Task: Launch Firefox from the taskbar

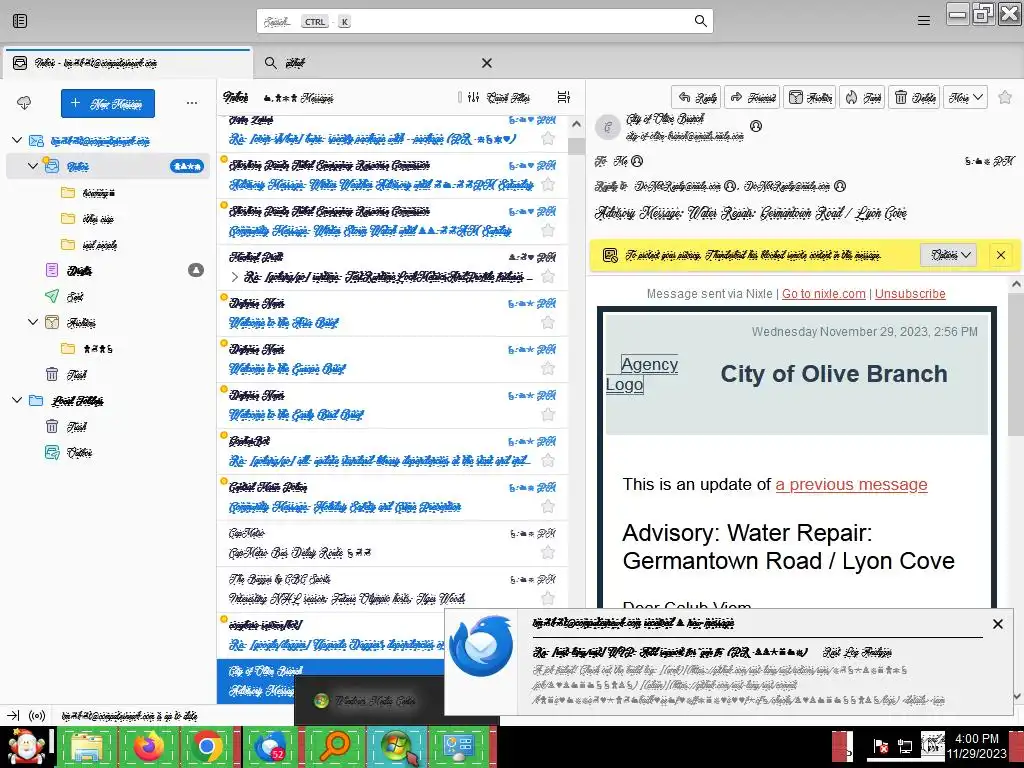Action: click(x=148, y=746)
